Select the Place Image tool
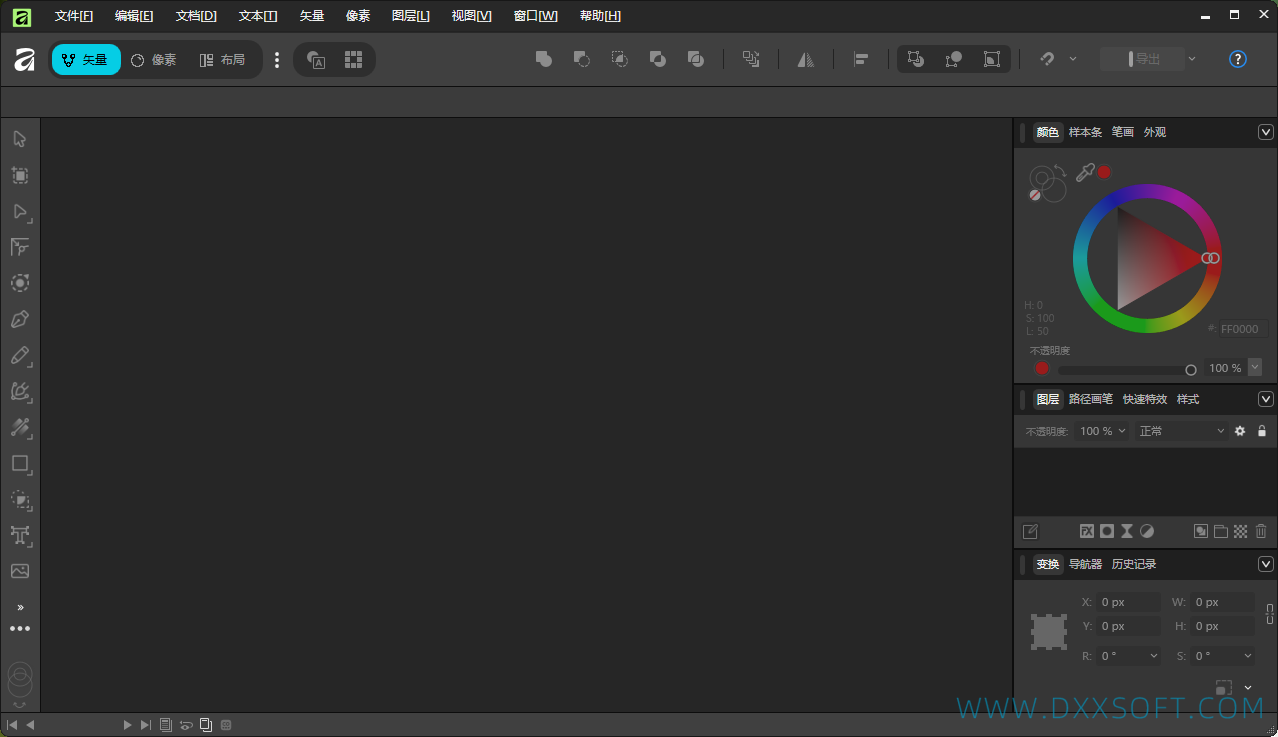Image resolution: width=1278 pixels, height=737 pixels. tap(20, 571)
